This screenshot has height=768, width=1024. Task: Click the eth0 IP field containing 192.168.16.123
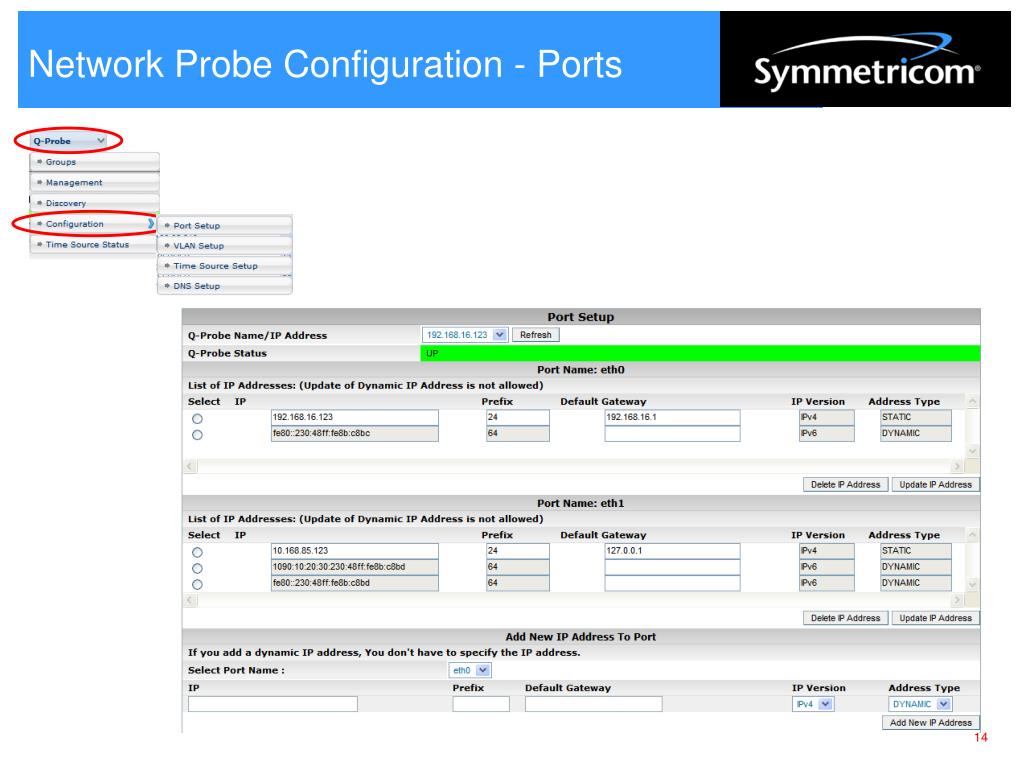(x=355, y=417)
